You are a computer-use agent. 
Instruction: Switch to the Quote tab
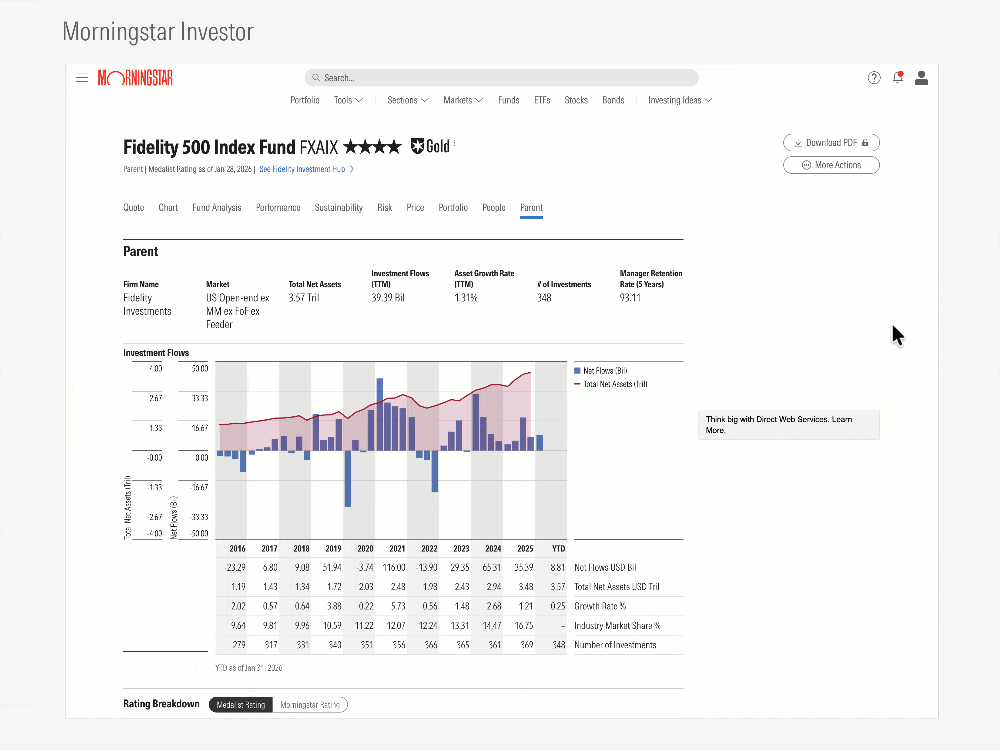134,208
